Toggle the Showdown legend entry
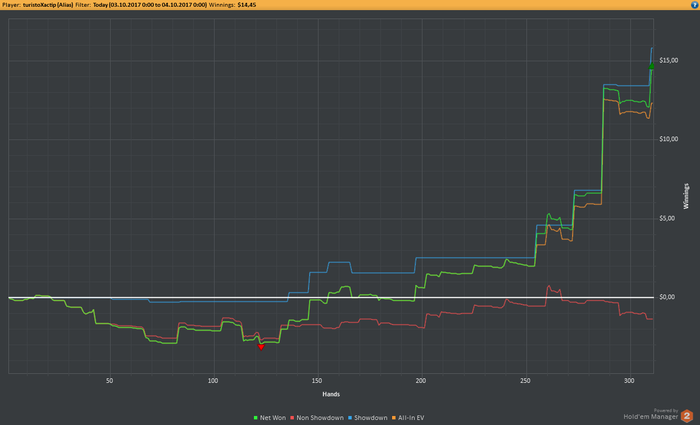700x425 pixels. [x=367, y=418]
